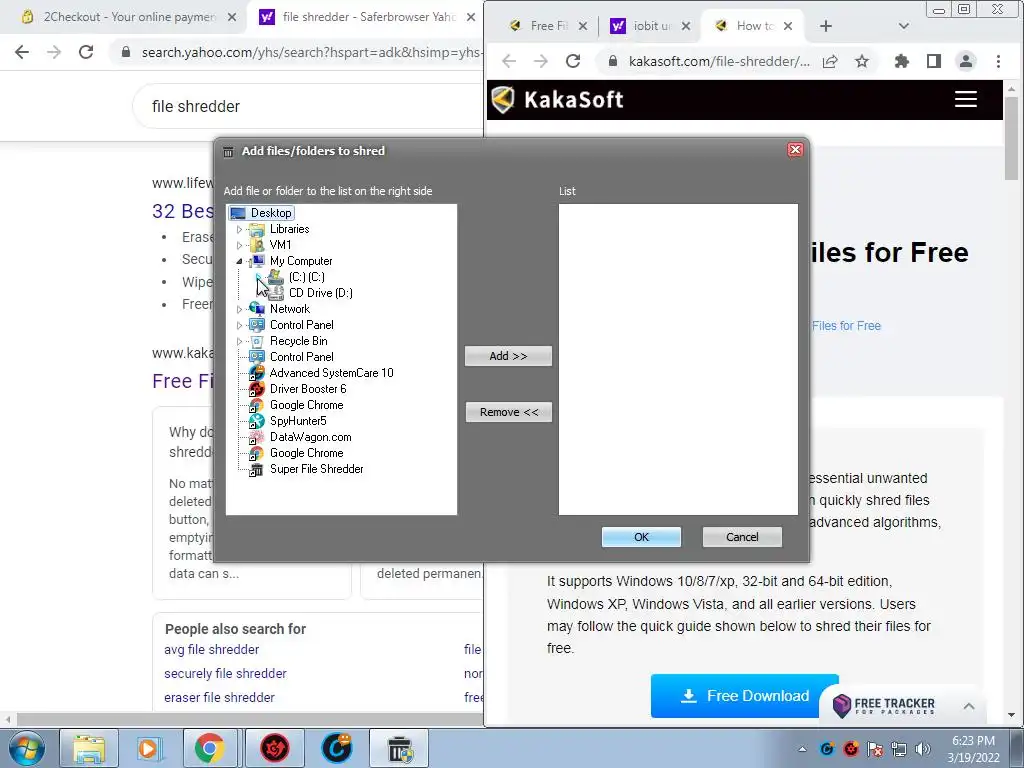Open Google Chrome from the taskbar
The width and height of the screenshot is (1024, 768).
[x=209, y=748]
